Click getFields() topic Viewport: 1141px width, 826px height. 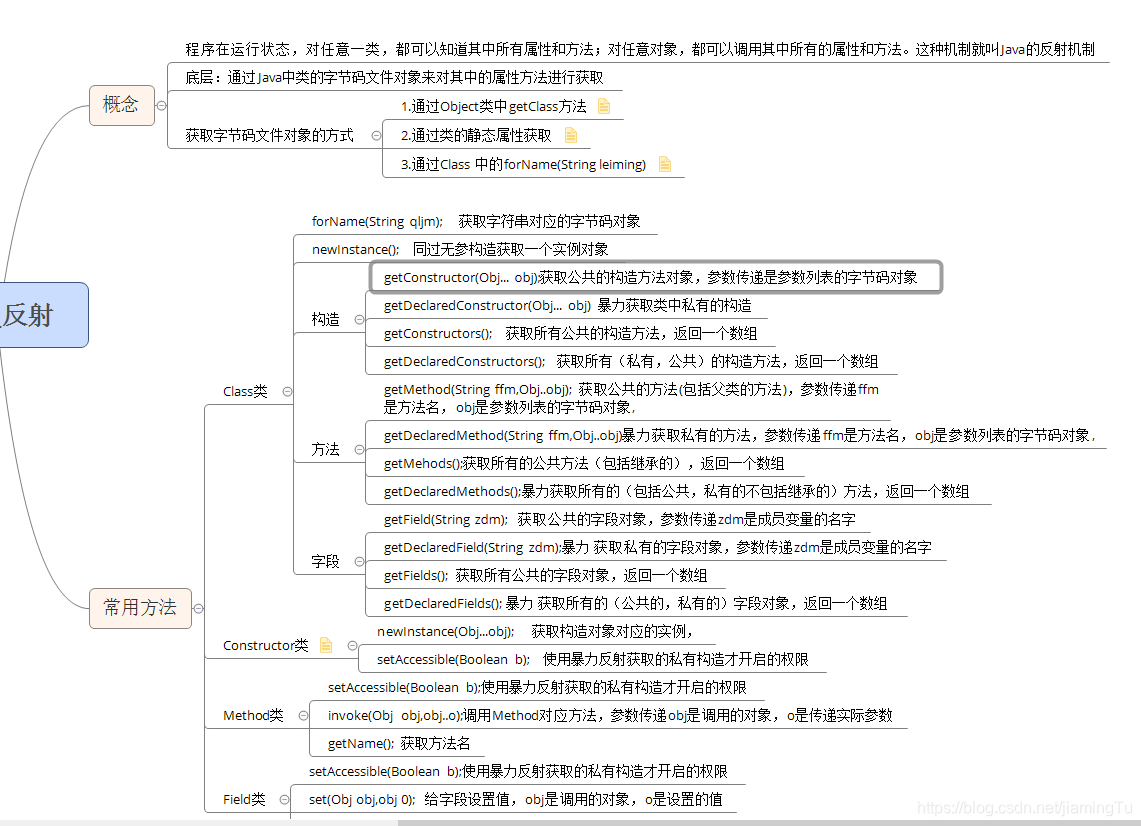pos(545,576)
